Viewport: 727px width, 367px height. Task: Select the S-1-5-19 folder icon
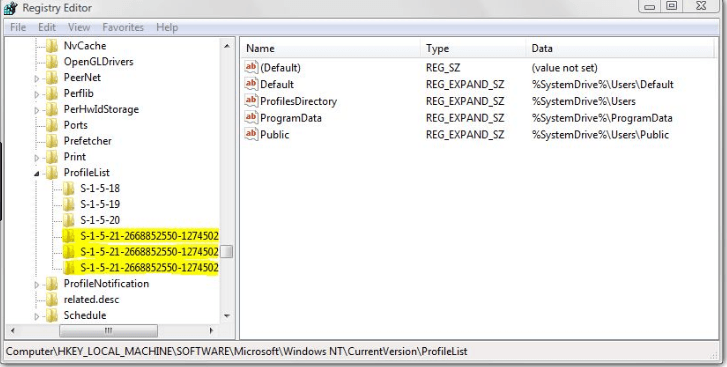(x=69, y=204)
